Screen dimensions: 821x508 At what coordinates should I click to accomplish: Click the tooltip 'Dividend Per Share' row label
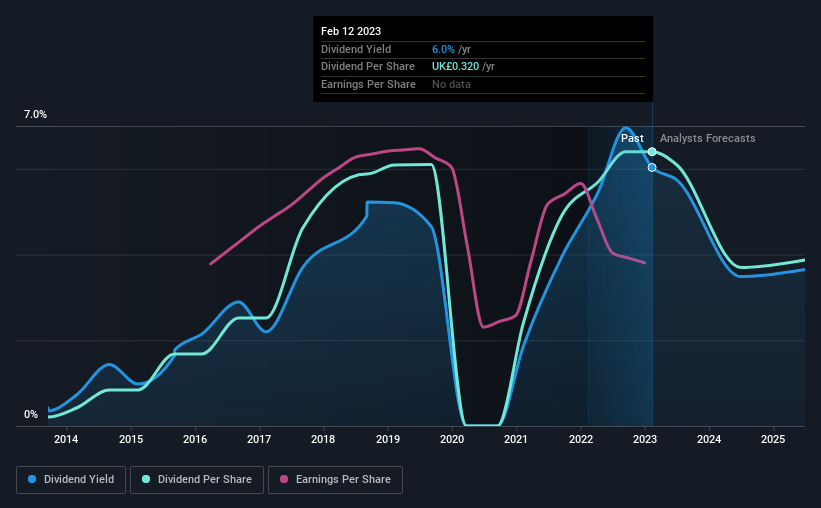click(368, 67)
